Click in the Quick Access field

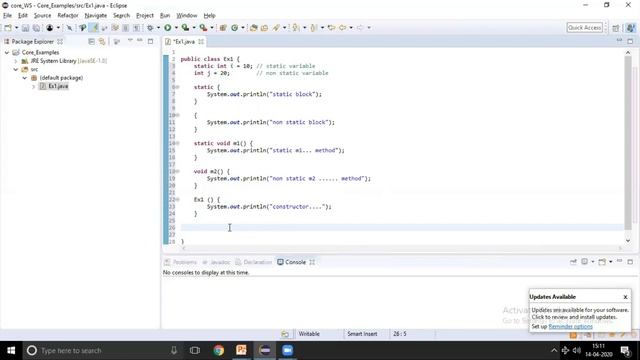tap(584, 28)
